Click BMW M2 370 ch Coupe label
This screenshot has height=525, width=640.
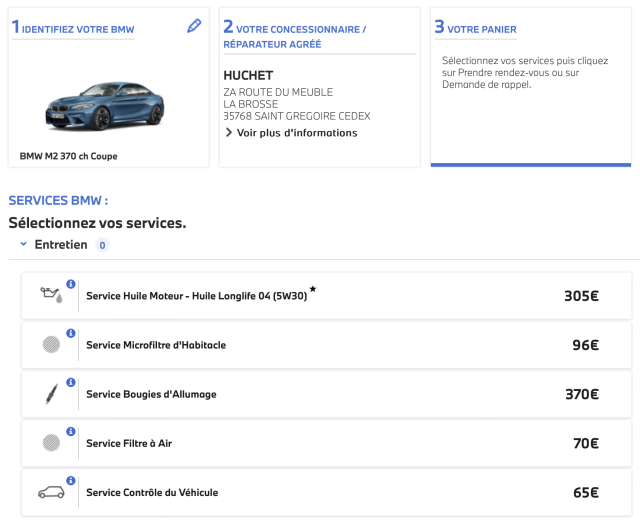pos(69,156)
